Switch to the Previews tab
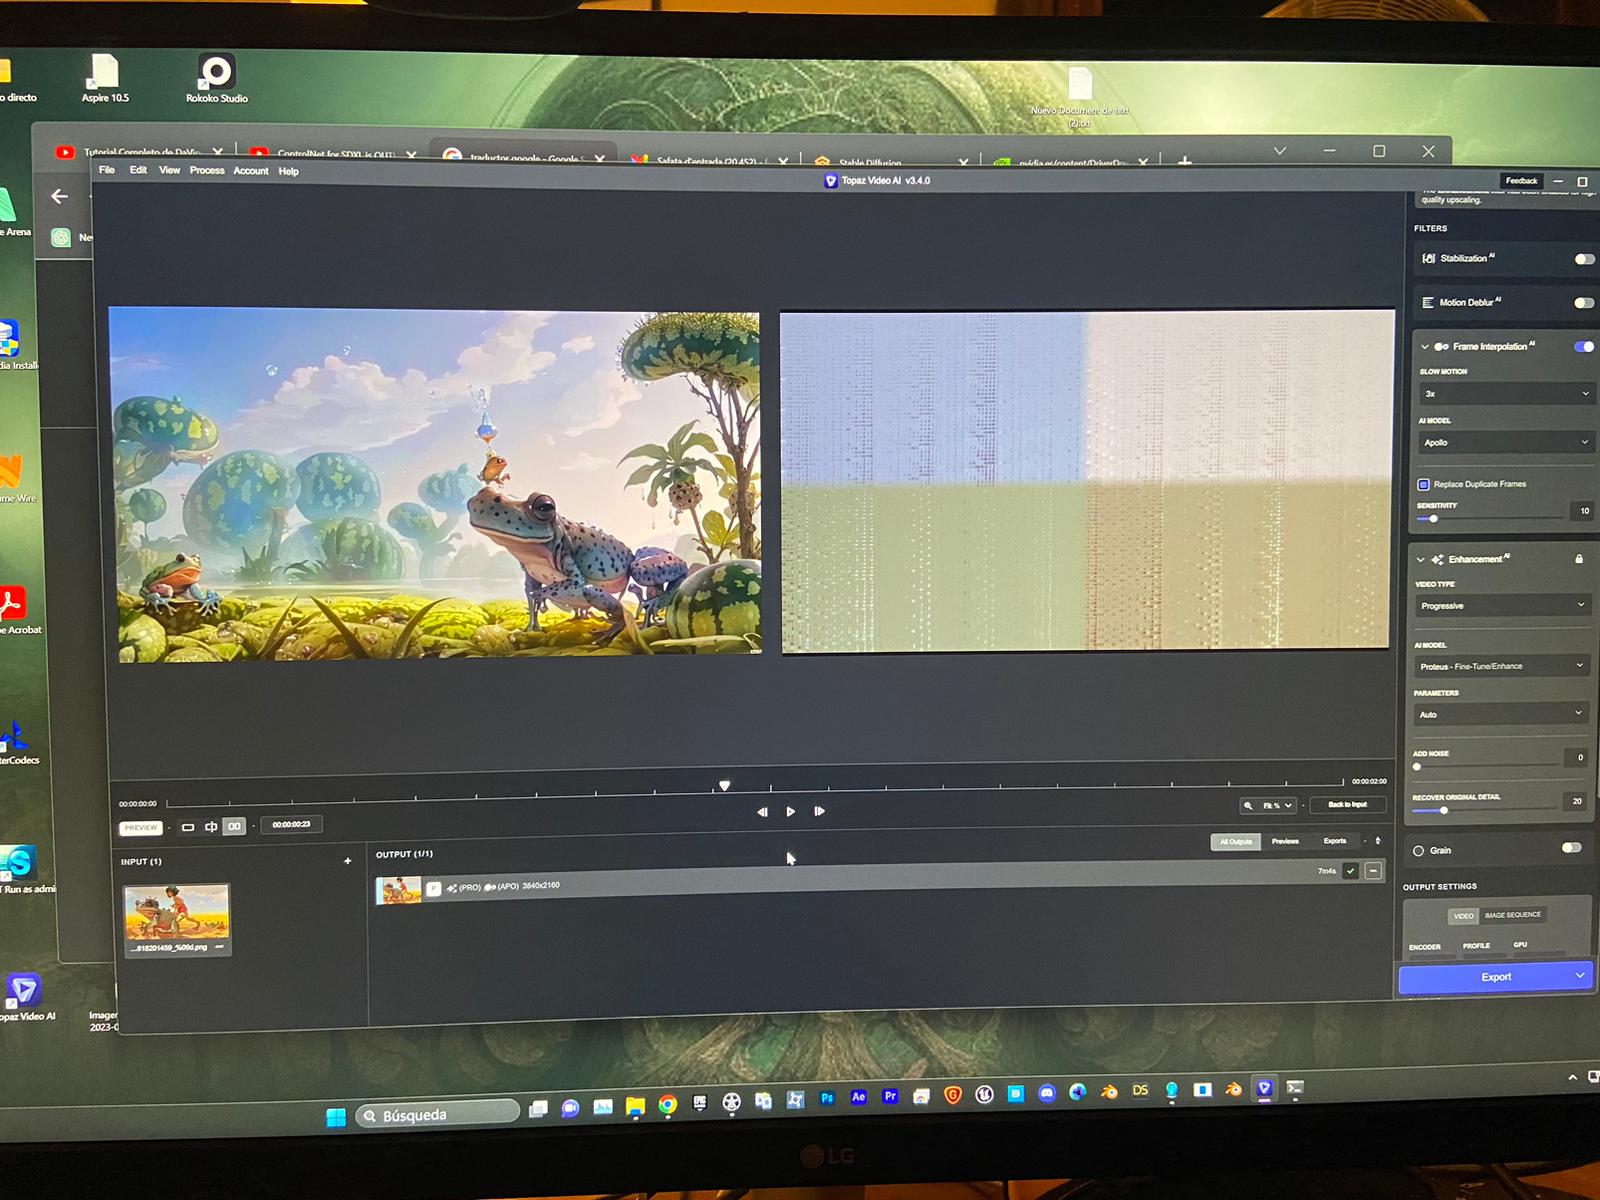 pyautogui.click(x=1285, y=841)
